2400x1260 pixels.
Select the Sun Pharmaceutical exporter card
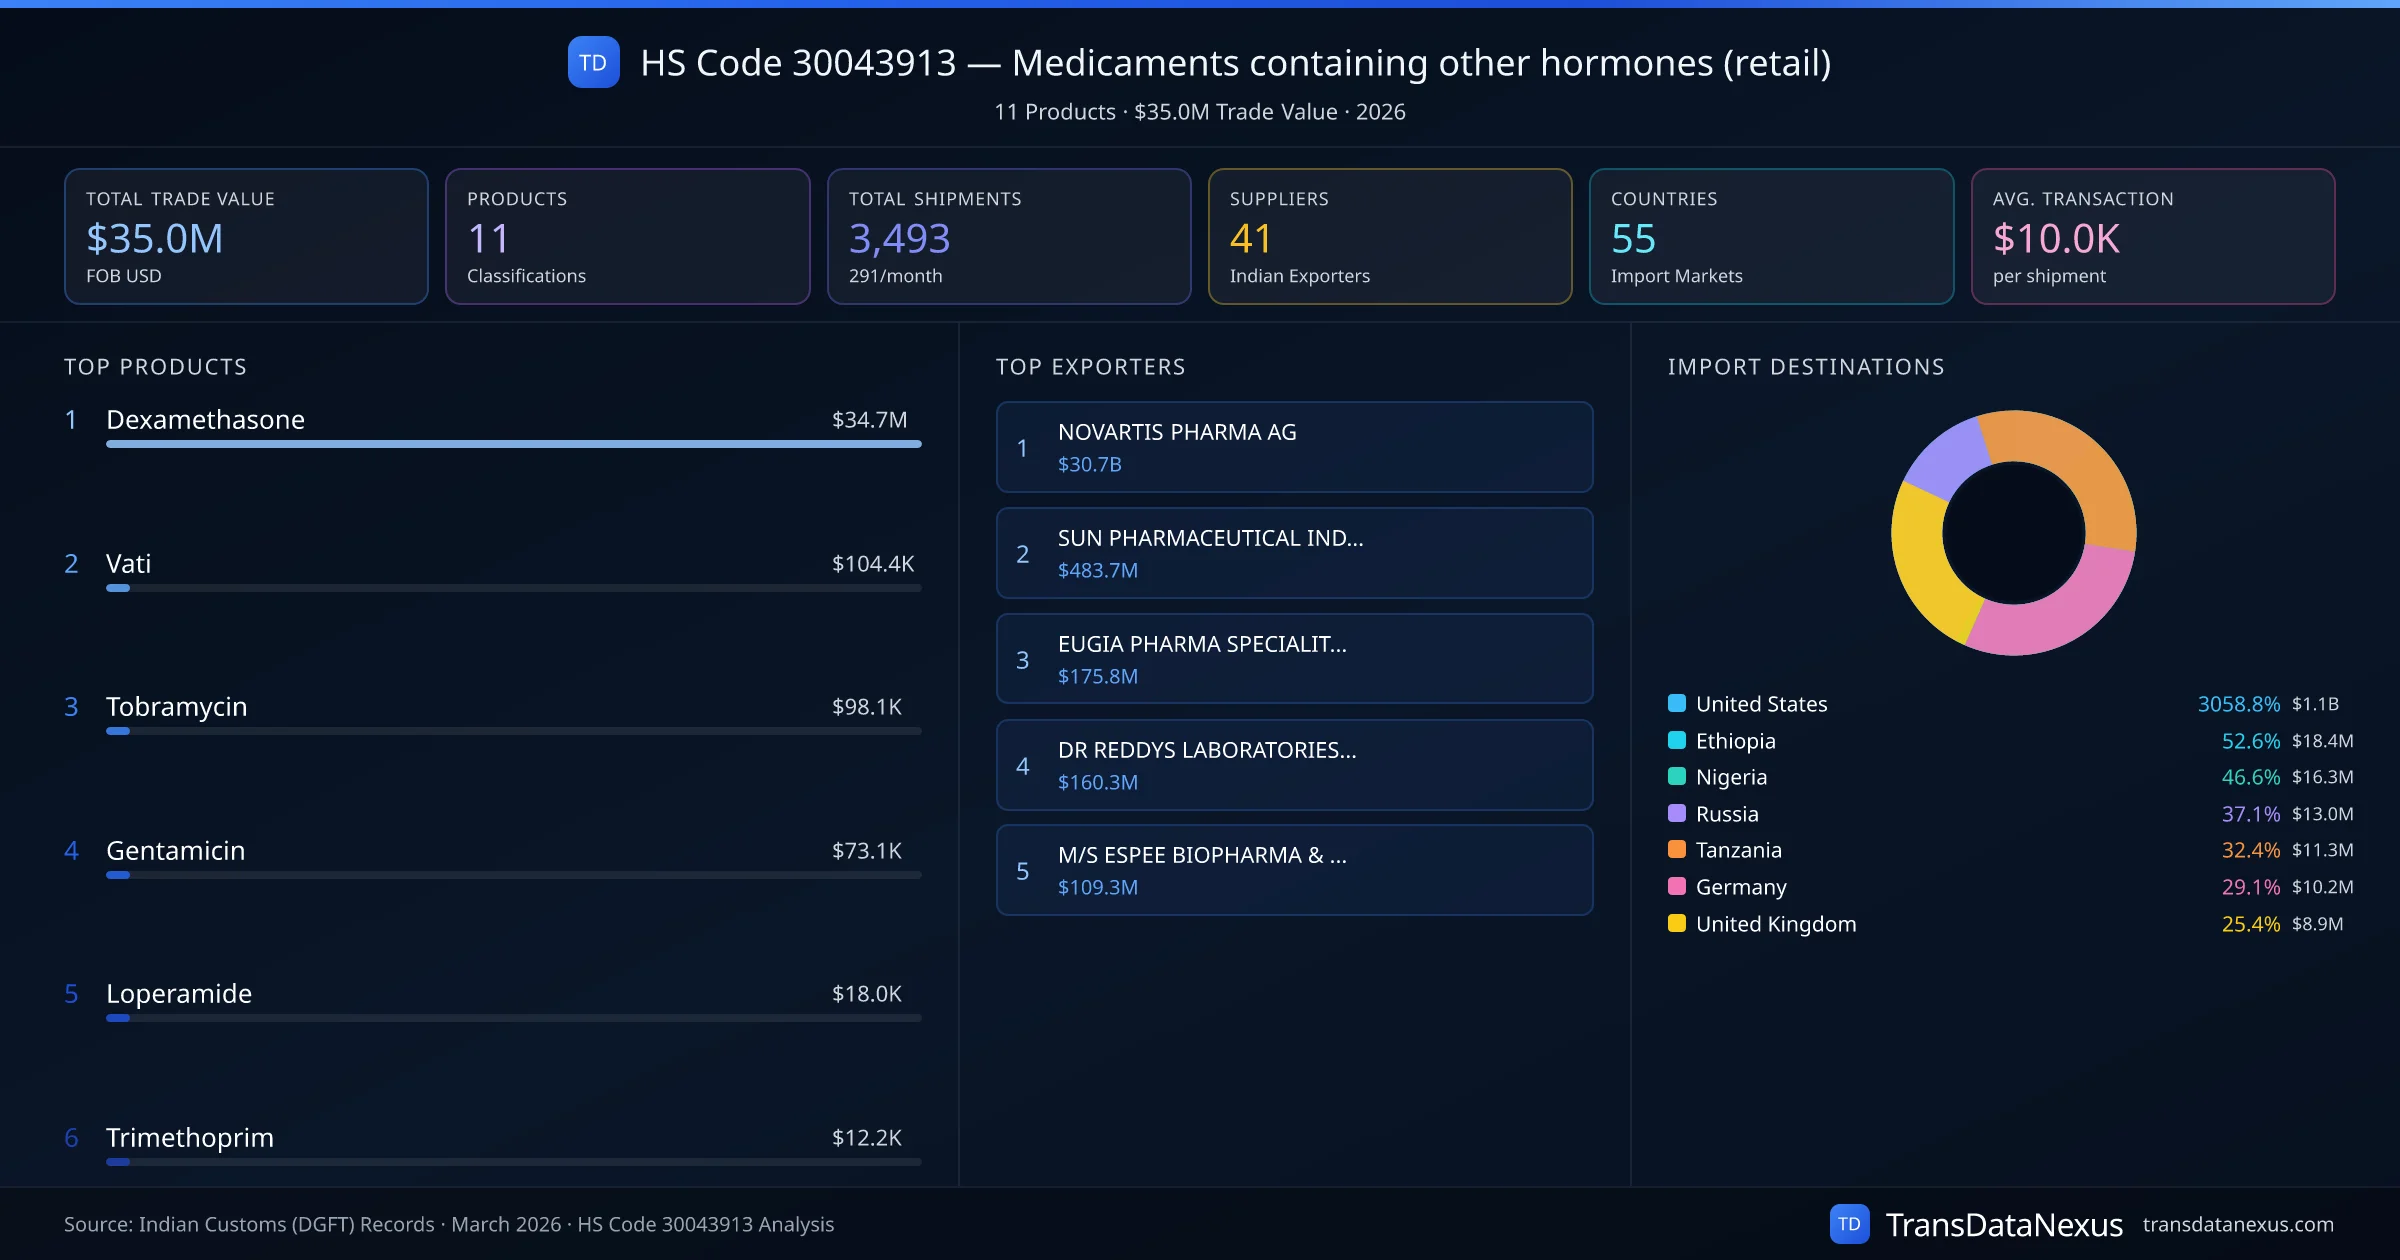coord(1293,553)
